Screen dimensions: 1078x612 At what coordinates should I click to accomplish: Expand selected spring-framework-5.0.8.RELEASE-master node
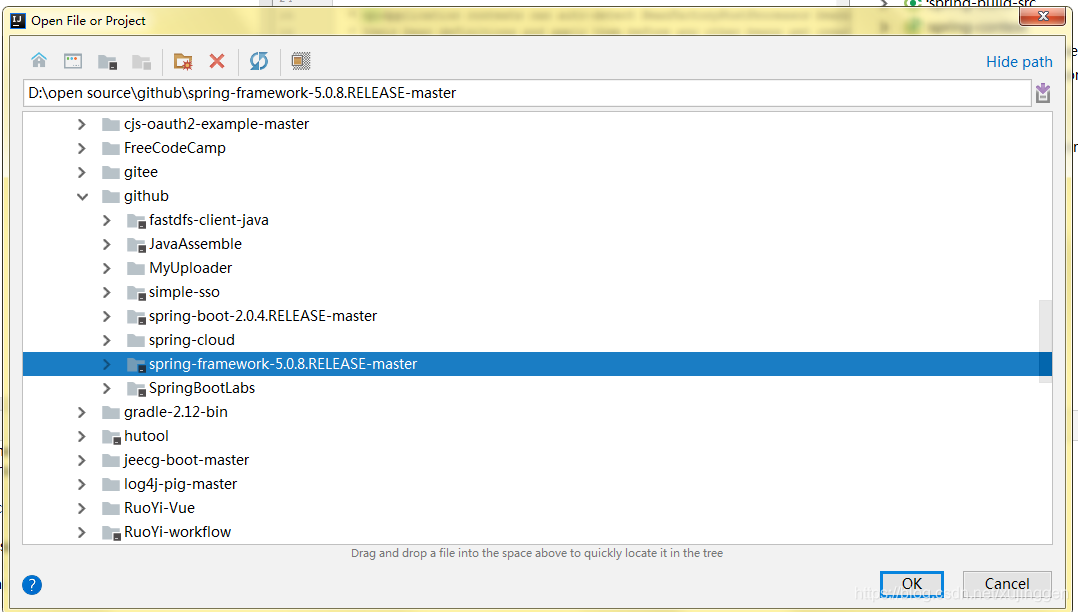107,364
